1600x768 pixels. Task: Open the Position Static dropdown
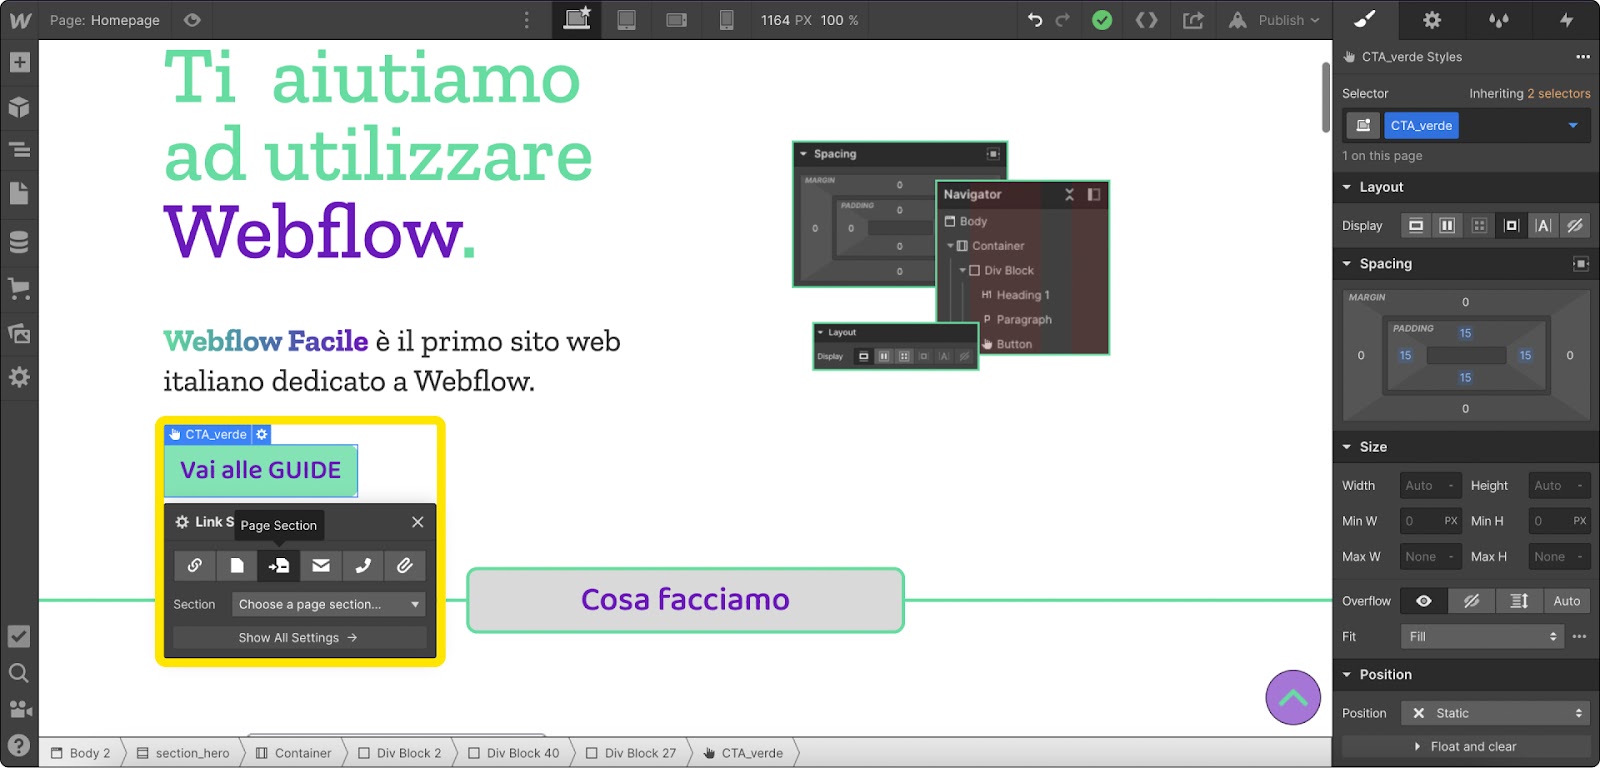[x=1495, y=713]
